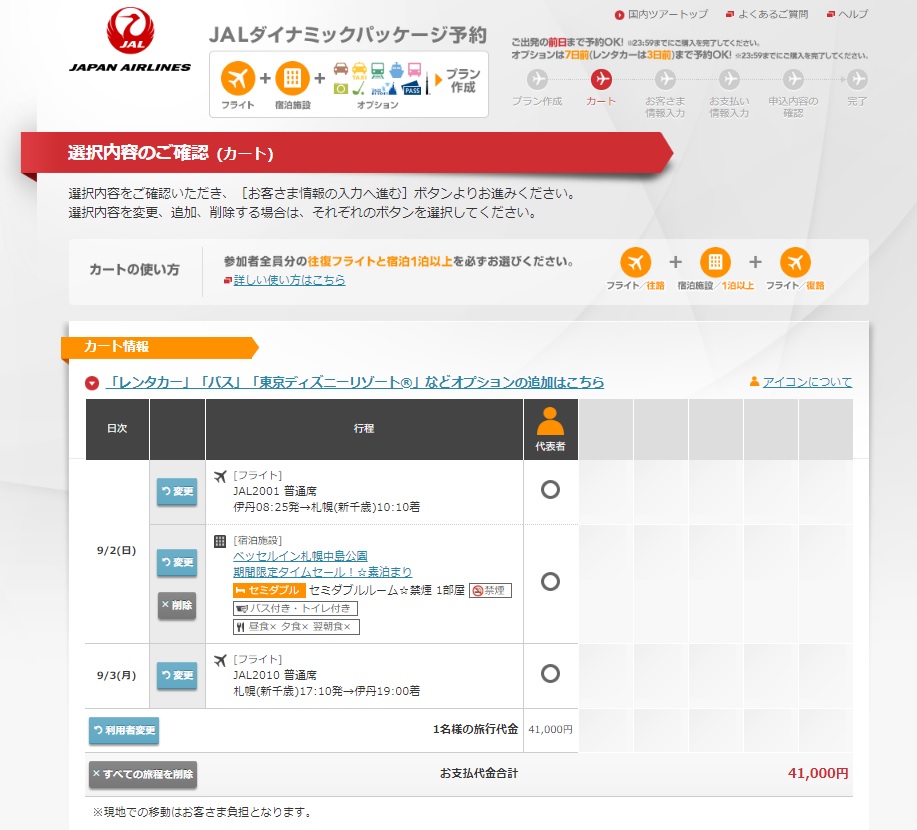Click the プラン作成 step plane icon

537,79
